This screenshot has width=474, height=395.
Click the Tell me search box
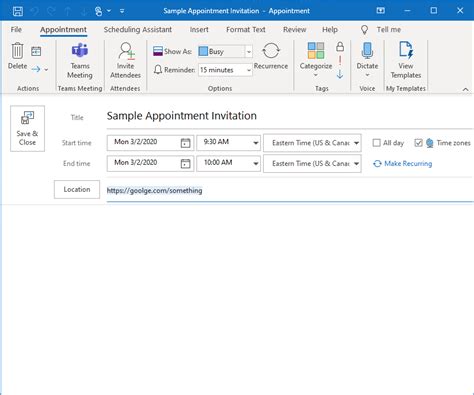point(389,30)
